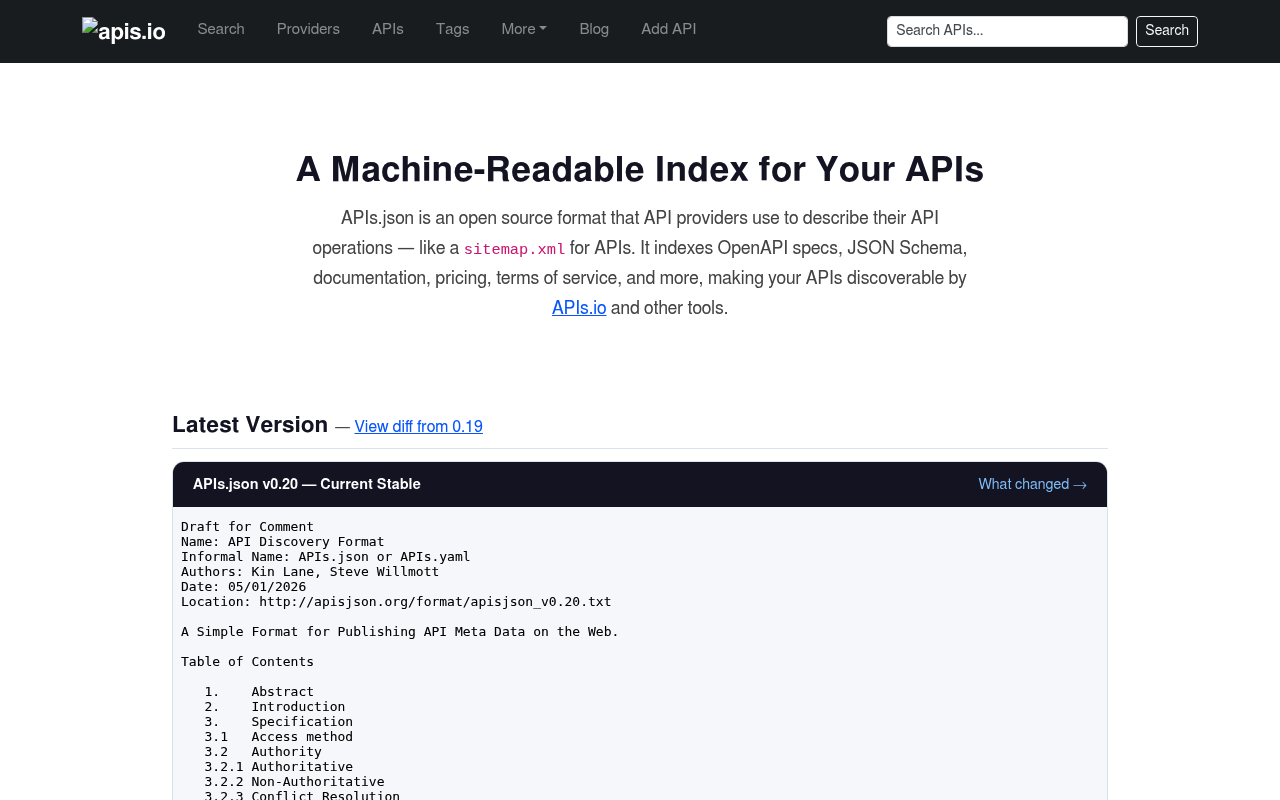Screen dimensions: 1280x800
Task: Click 'Name: API Discovery Format' line
Action: pyautogui.click(x=283, y=542)
